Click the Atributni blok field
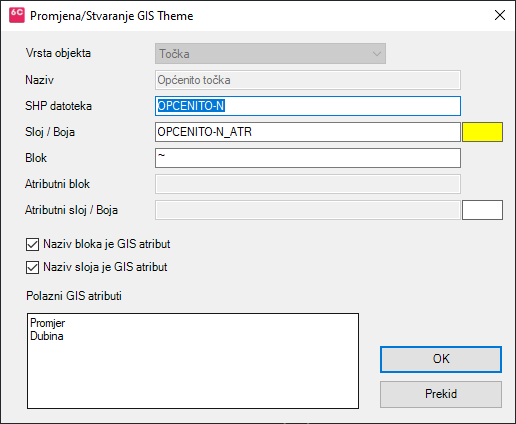Viewport: 516px width, 424px height. [x=308, y=184]
